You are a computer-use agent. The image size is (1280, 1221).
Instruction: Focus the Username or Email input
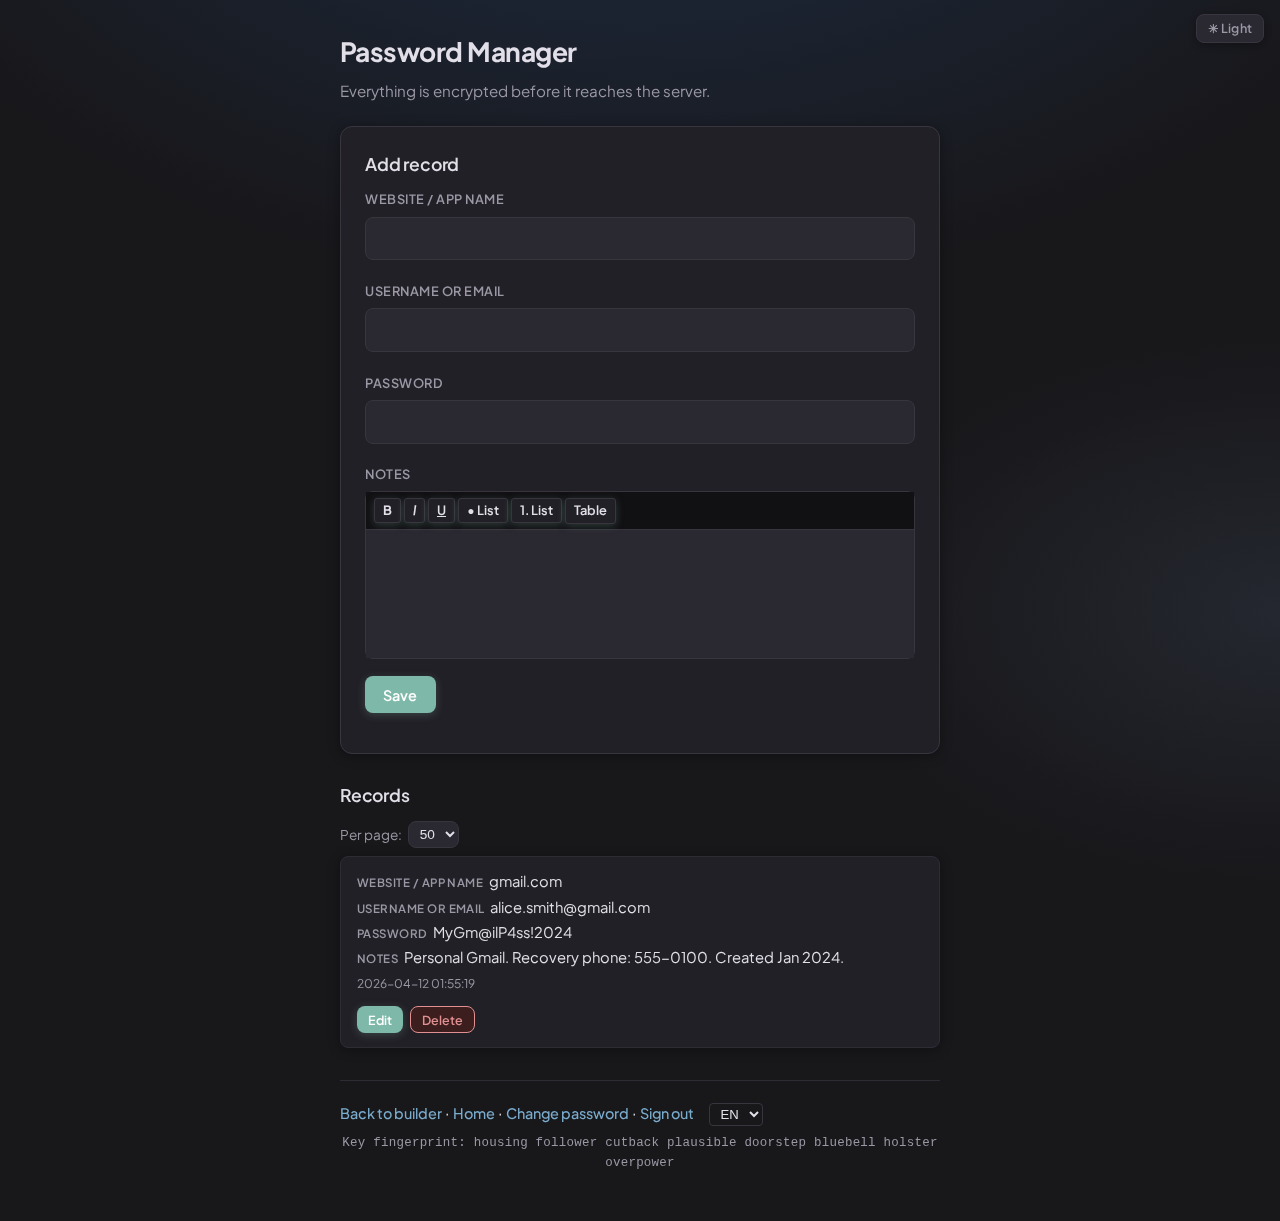click(640, 331)
